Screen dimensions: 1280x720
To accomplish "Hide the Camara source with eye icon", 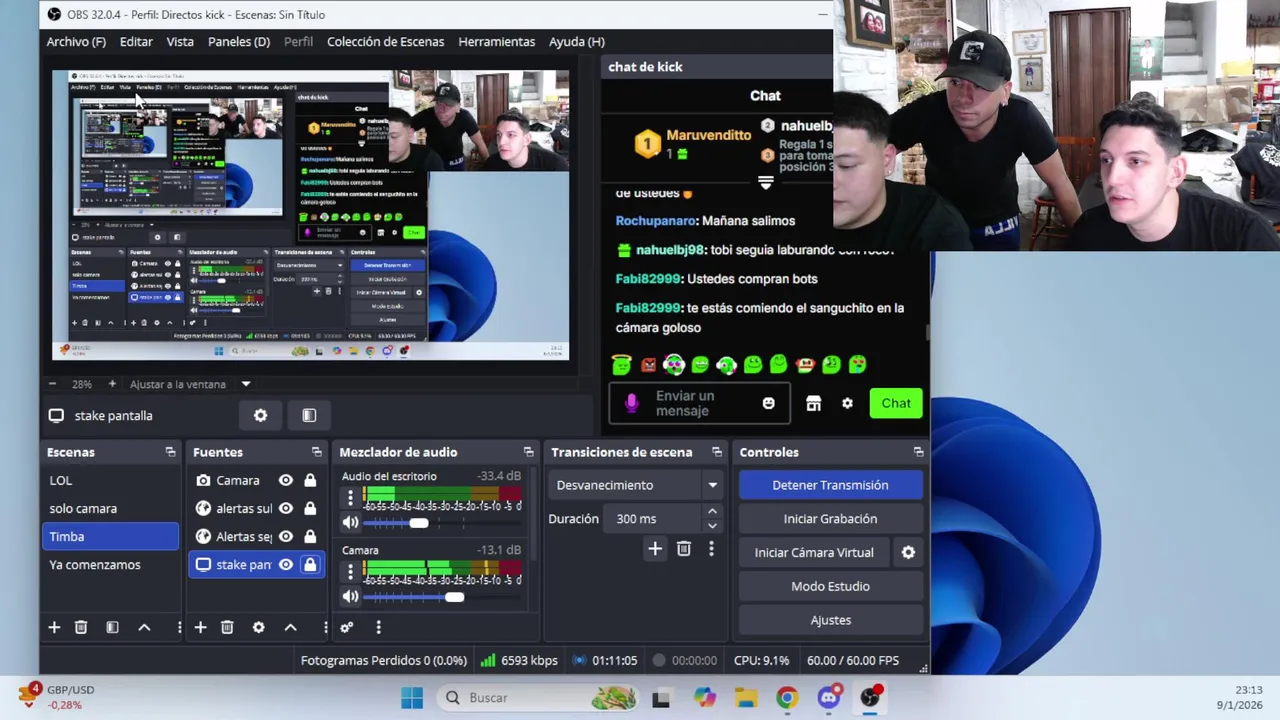I will pyautogui.click(x=286, y=480).
